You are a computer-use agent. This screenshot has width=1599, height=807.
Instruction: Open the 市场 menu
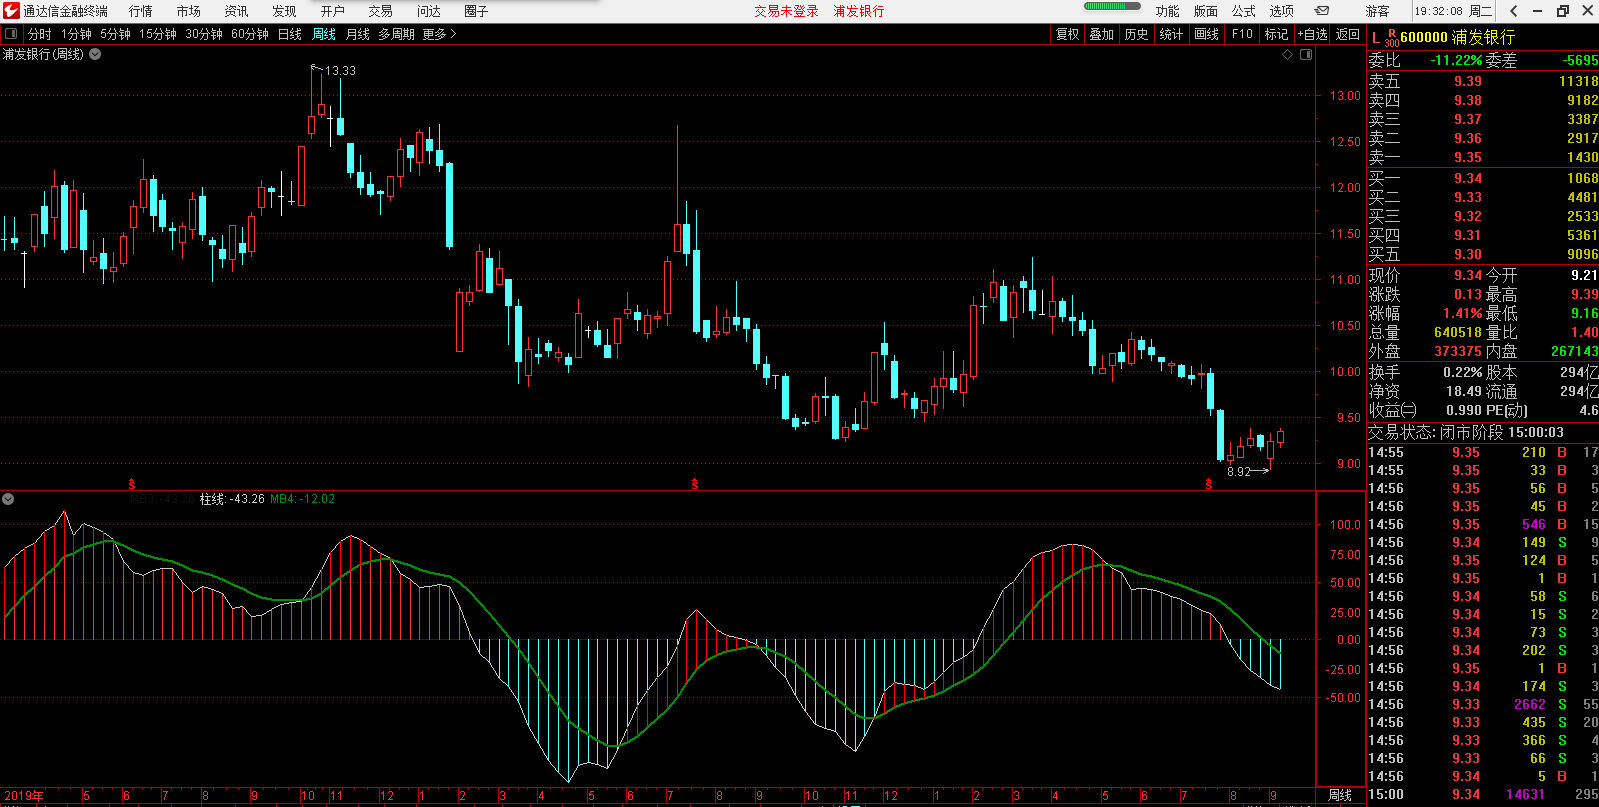pos(189,11)
